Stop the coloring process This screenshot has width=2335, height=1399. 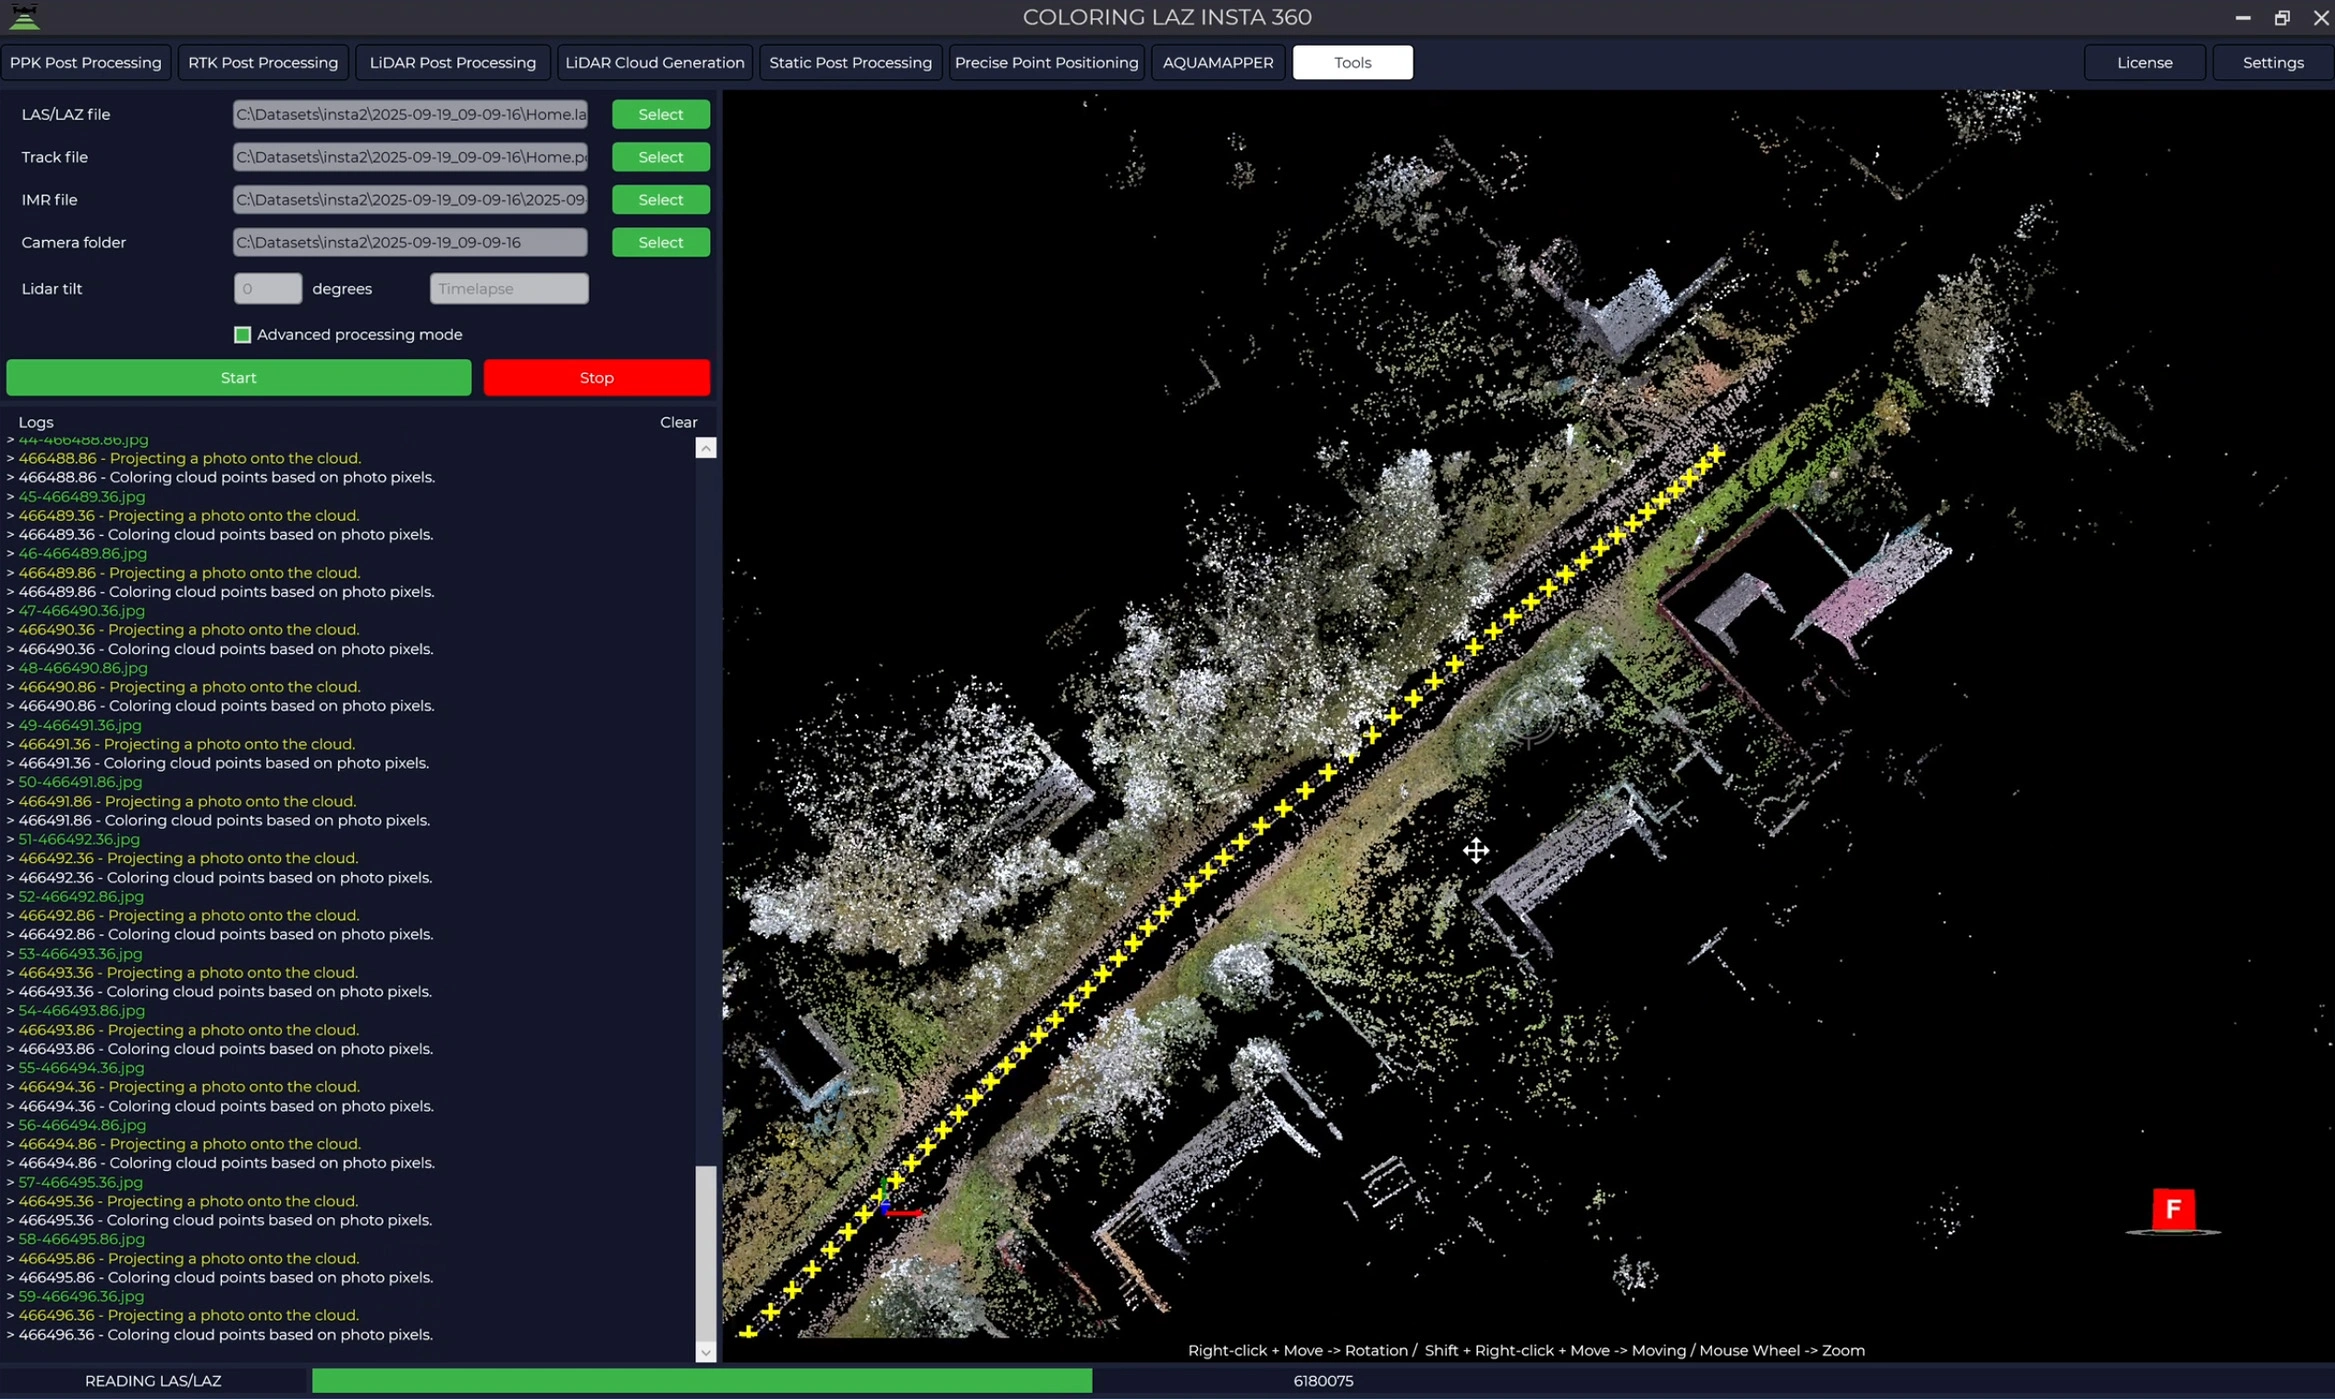(596, 377)
